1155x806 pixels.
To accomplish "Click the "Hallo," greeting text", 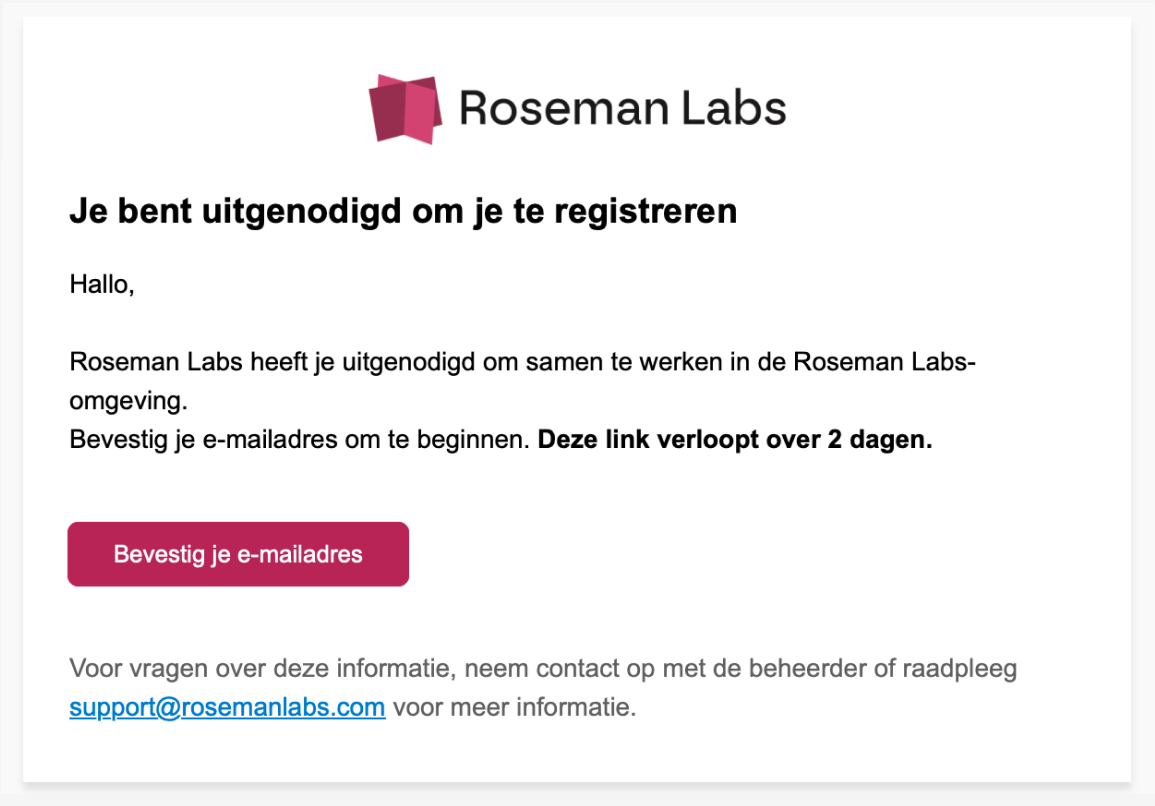I will (102, 284).
